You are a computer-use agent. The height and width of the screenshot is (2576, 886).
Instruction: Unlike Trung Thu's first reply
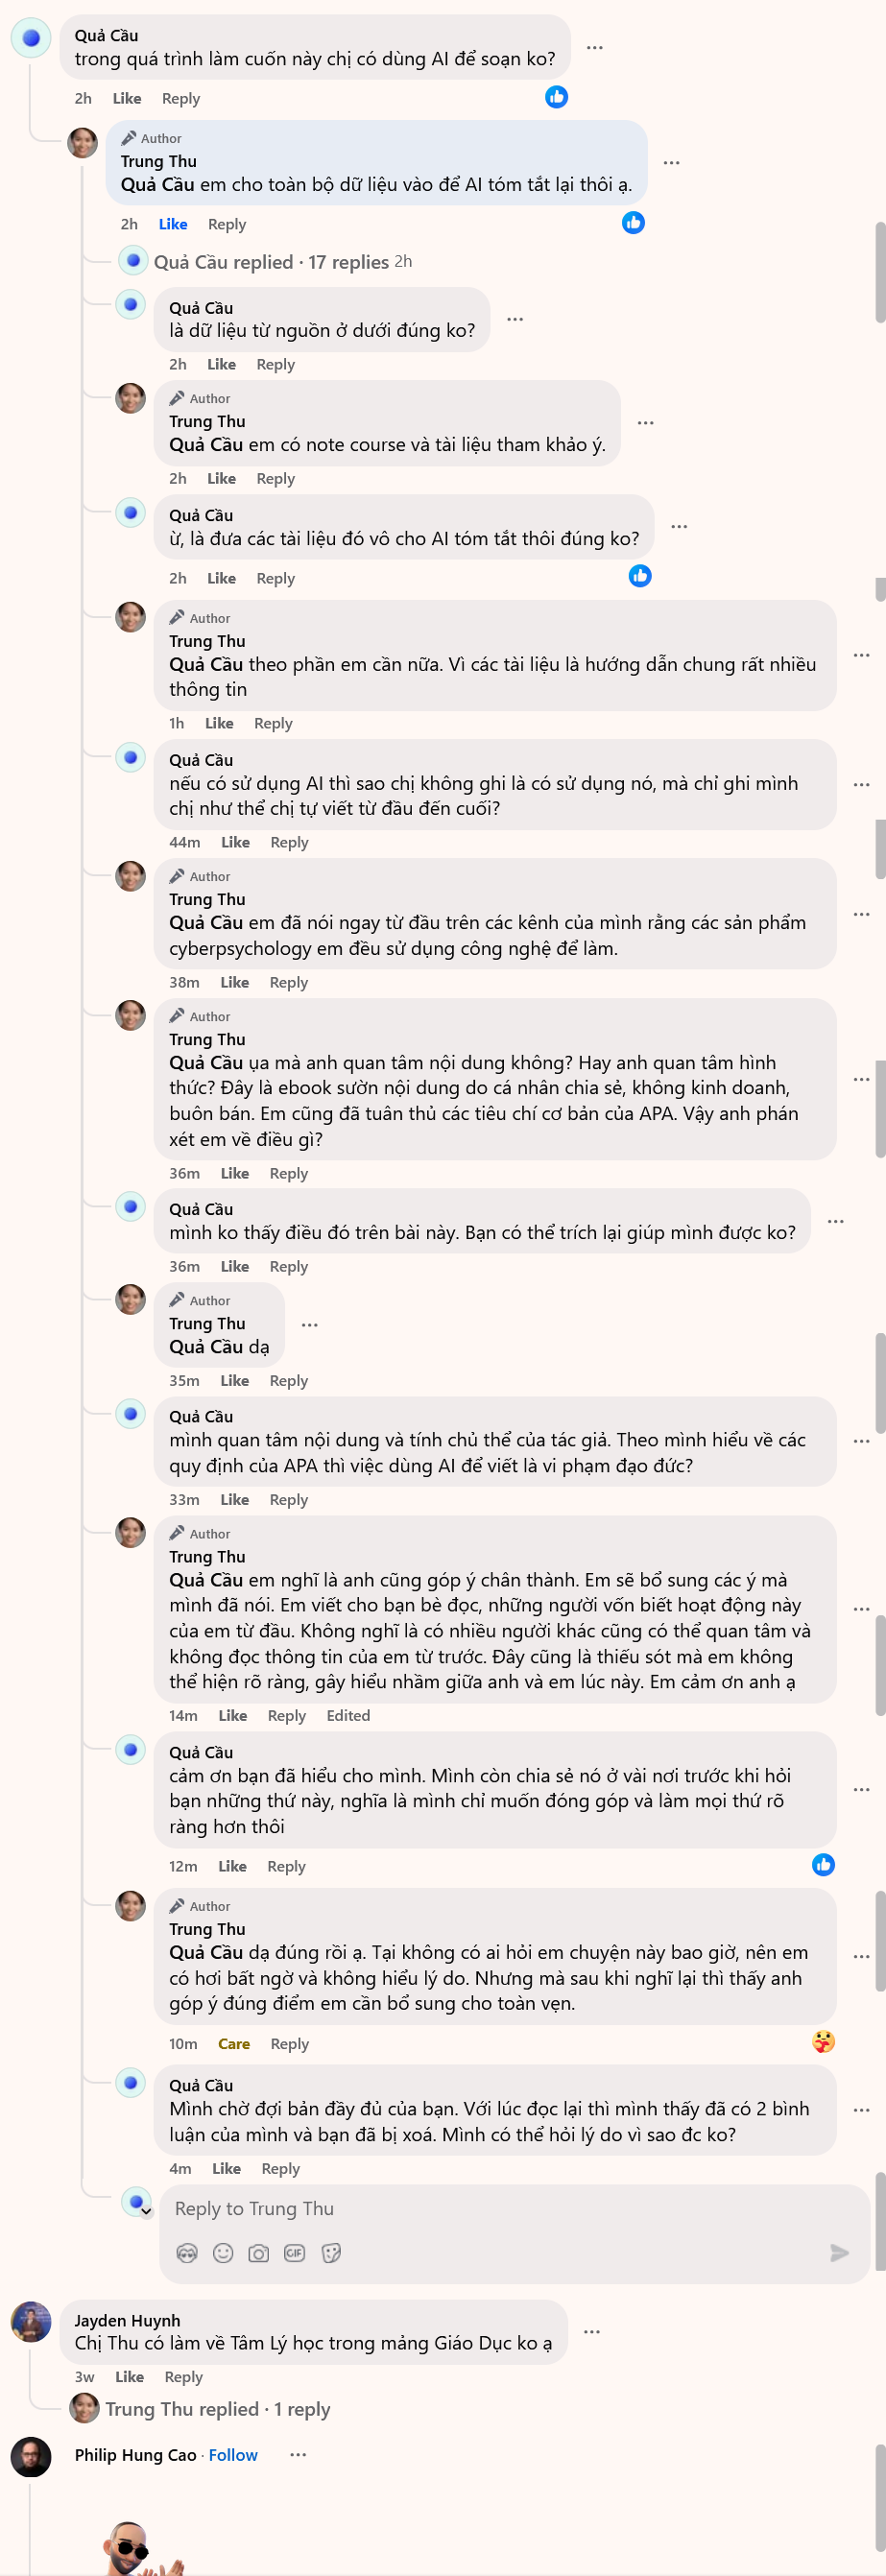[x=173, y=224]
